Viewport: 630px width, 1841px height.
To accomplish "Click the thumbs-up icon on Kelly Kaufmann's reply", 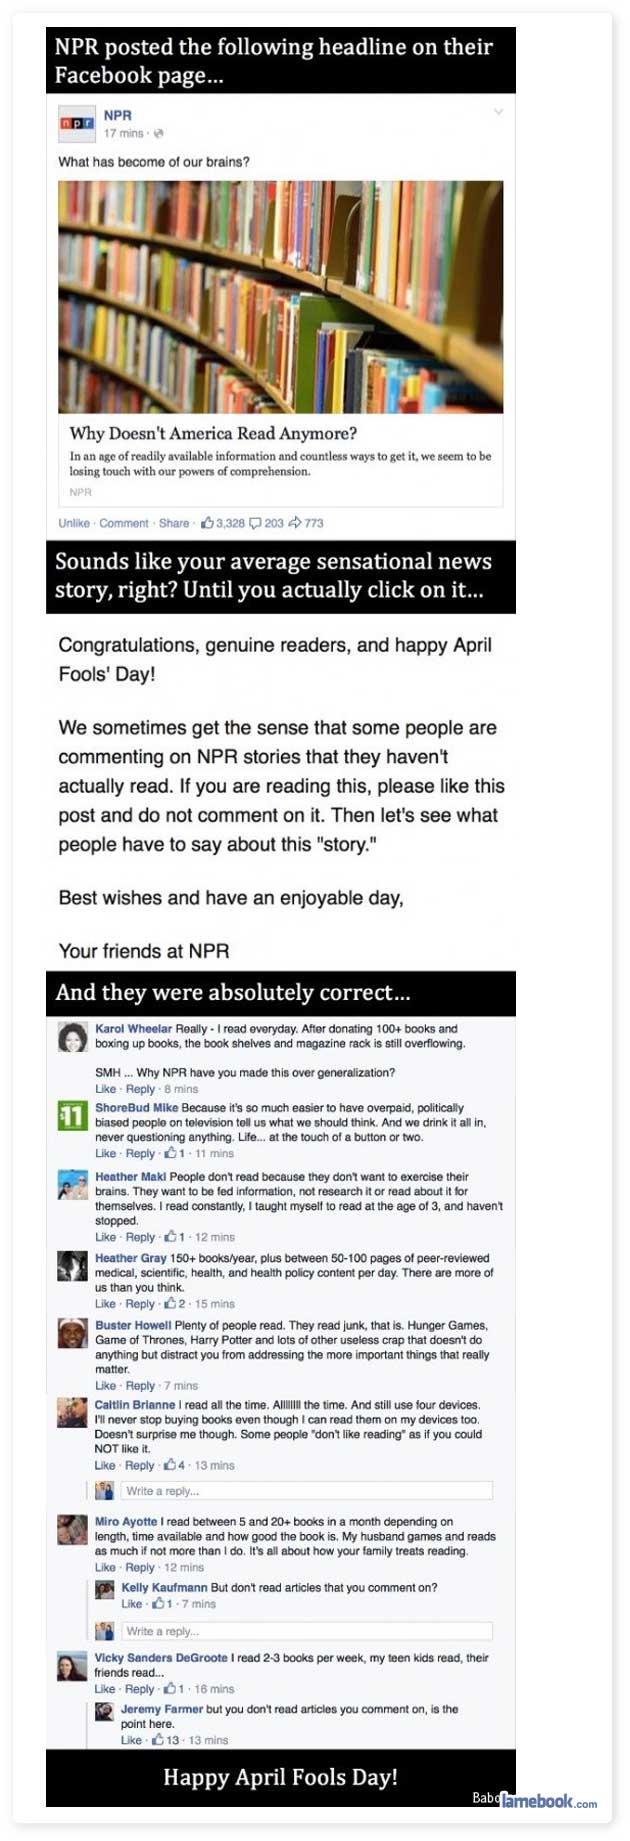I will [157, 1604].
